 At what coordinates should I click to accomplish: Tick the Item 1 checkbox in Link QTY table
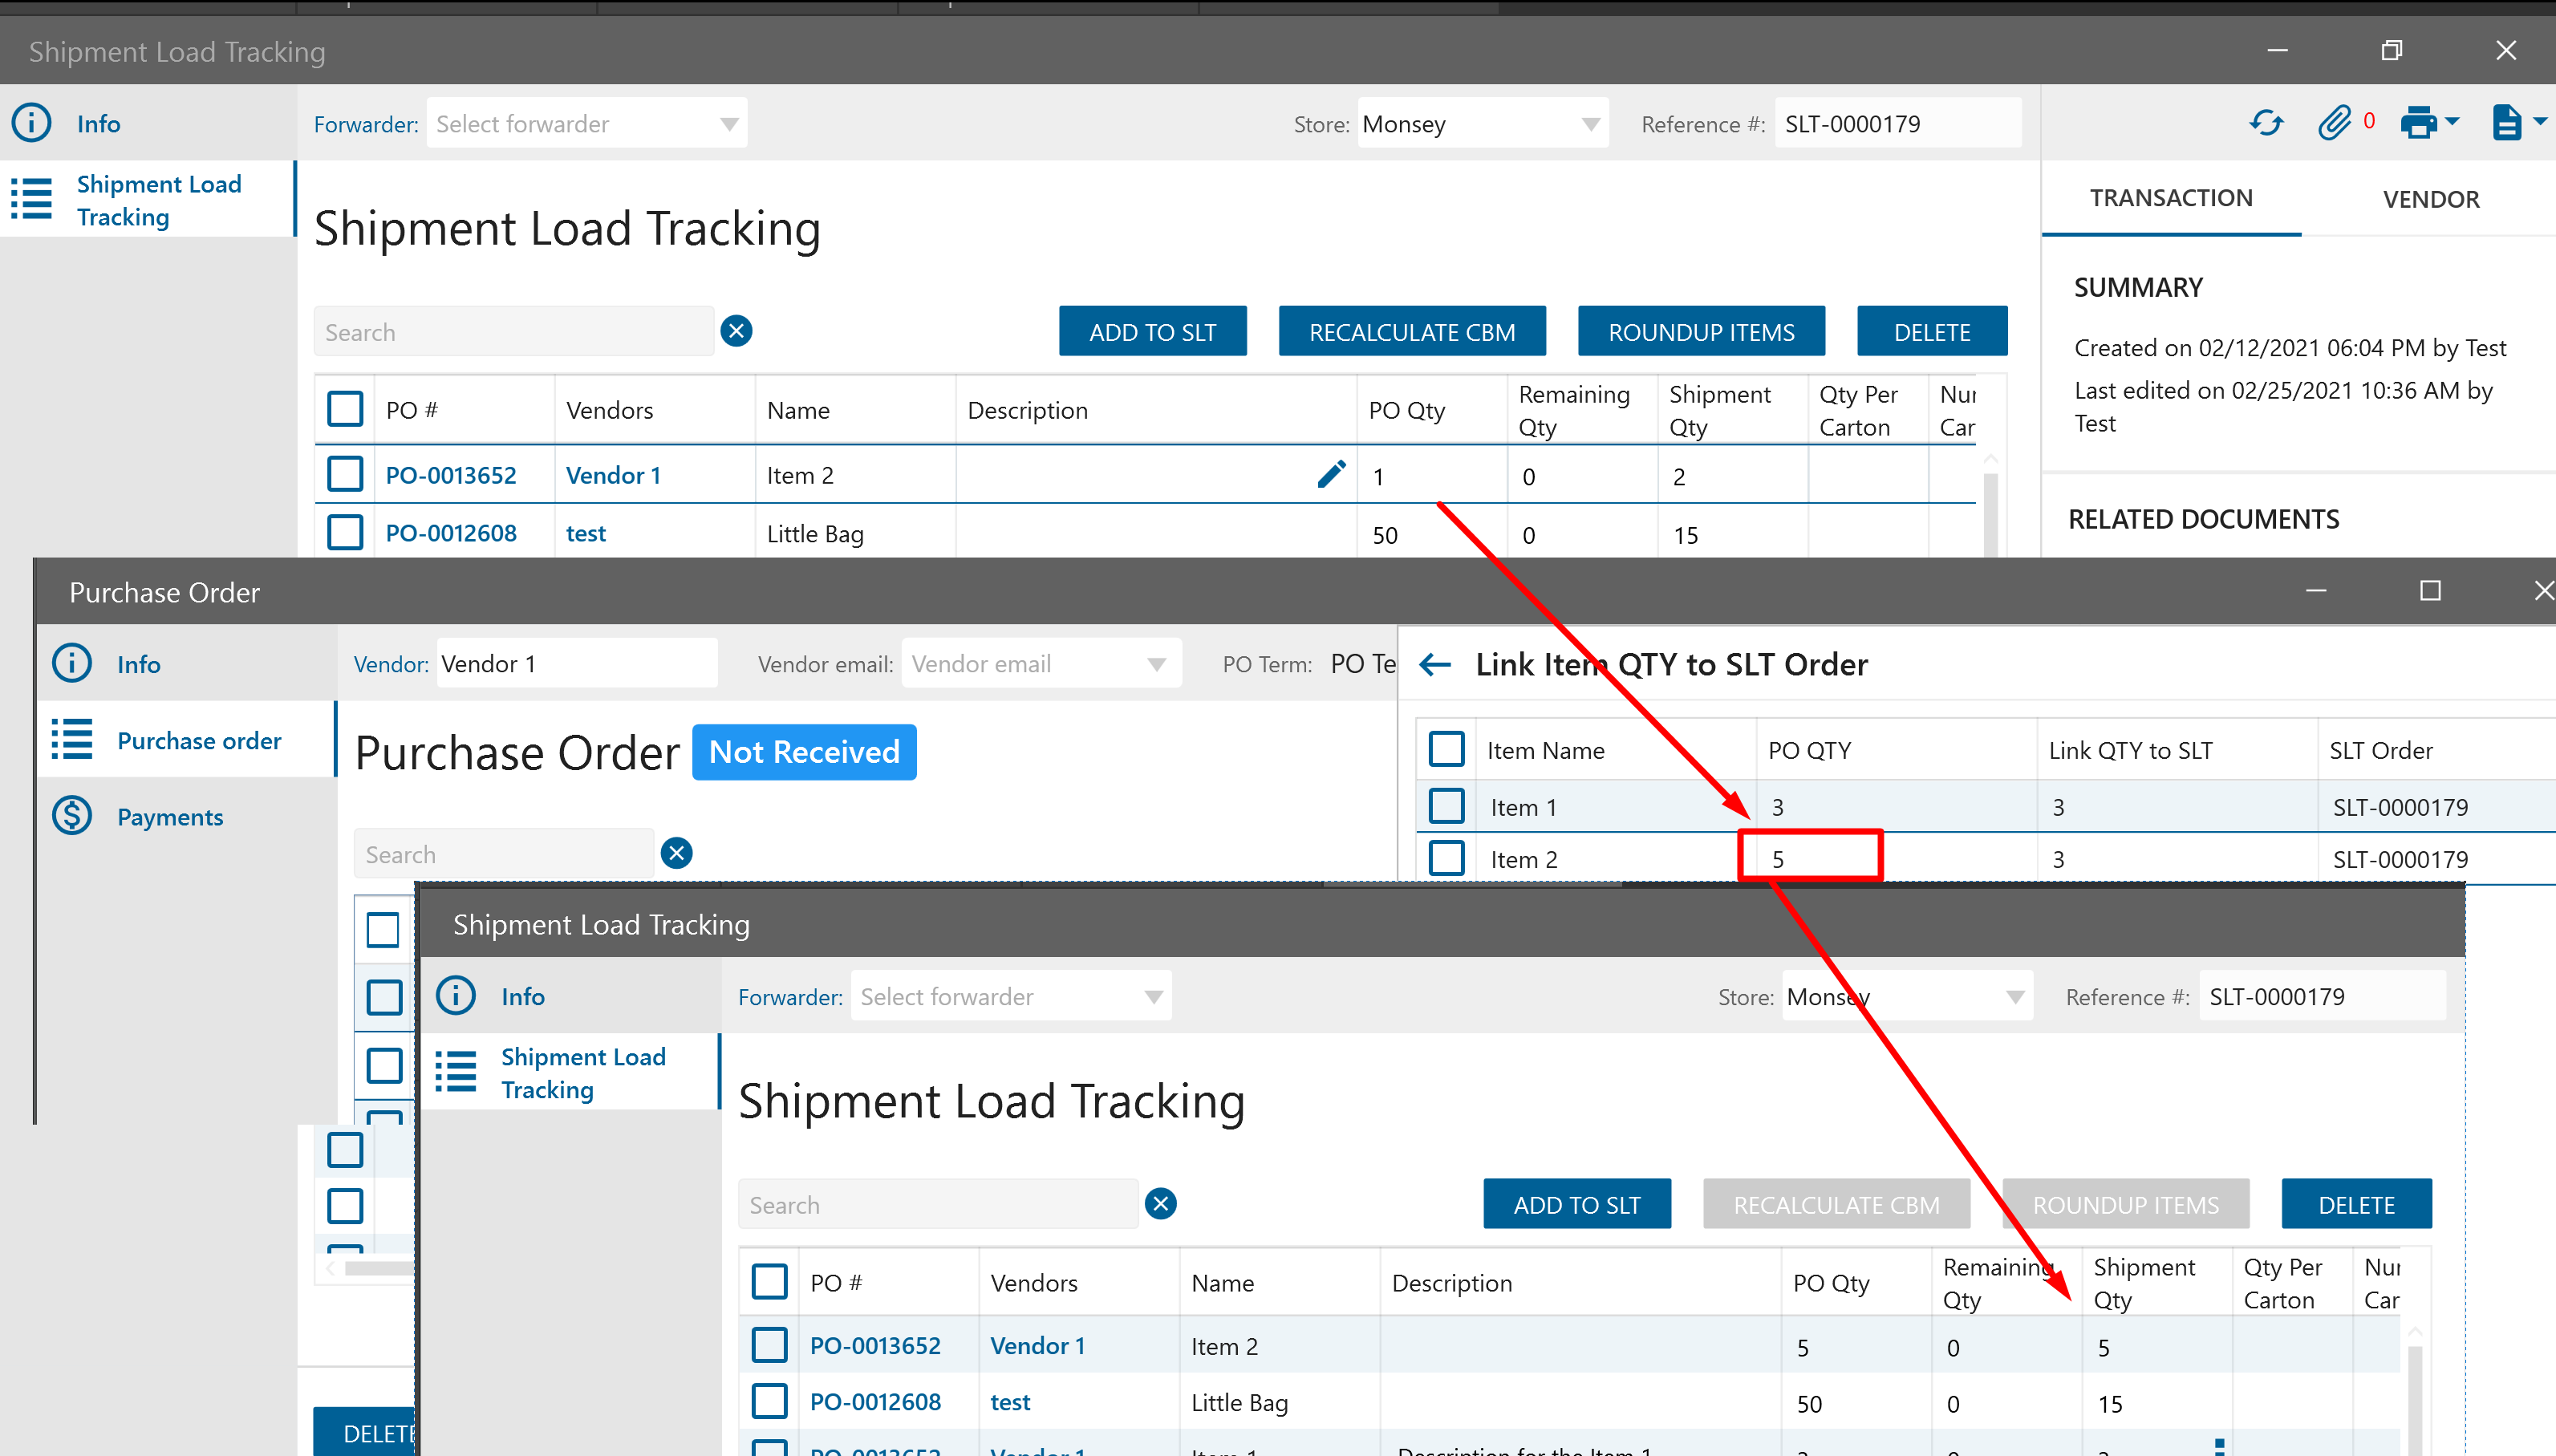[x=1446, y=806]
